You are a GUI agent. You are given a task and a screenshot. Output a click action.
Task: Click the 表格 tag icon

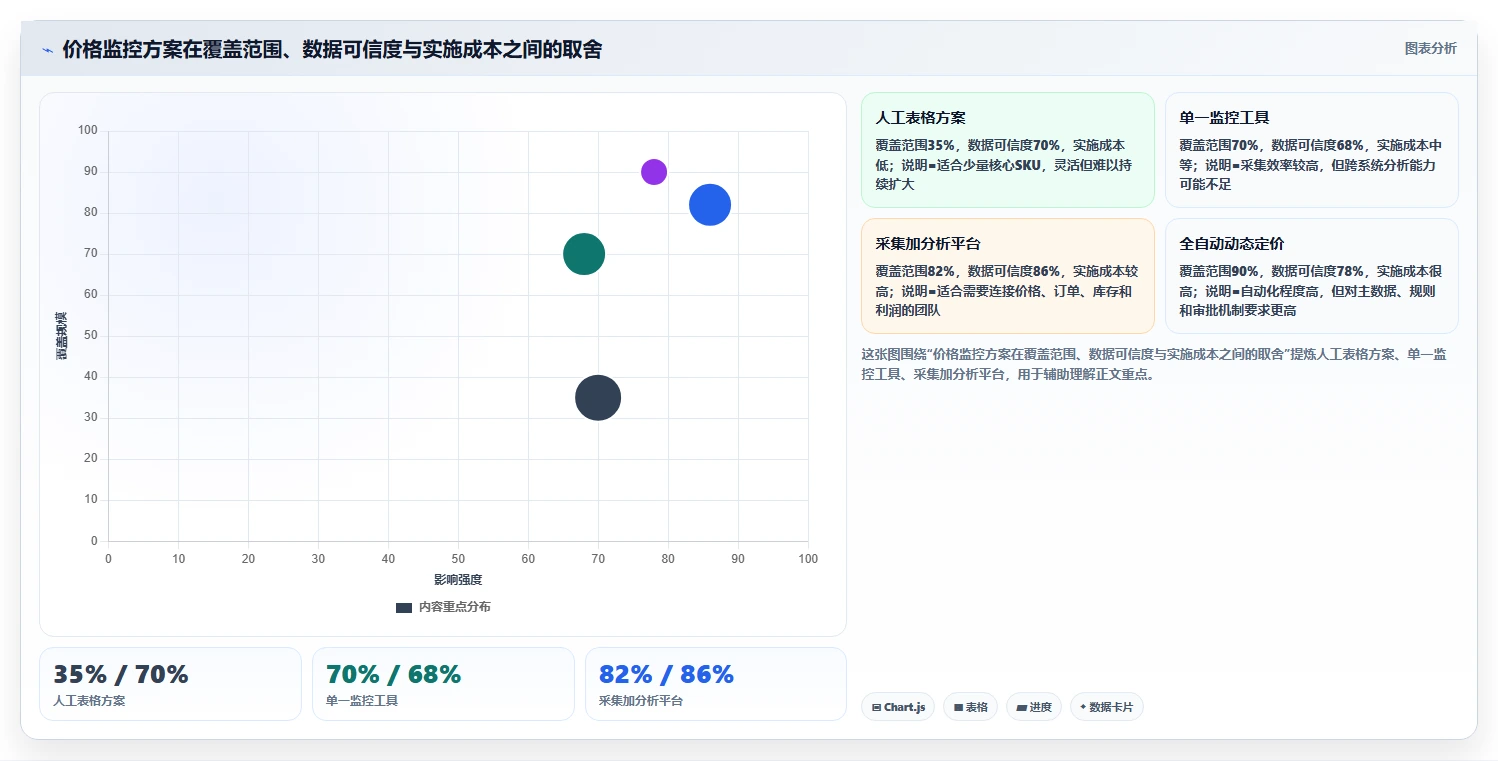pyautogui.click(x=959, y=707)
